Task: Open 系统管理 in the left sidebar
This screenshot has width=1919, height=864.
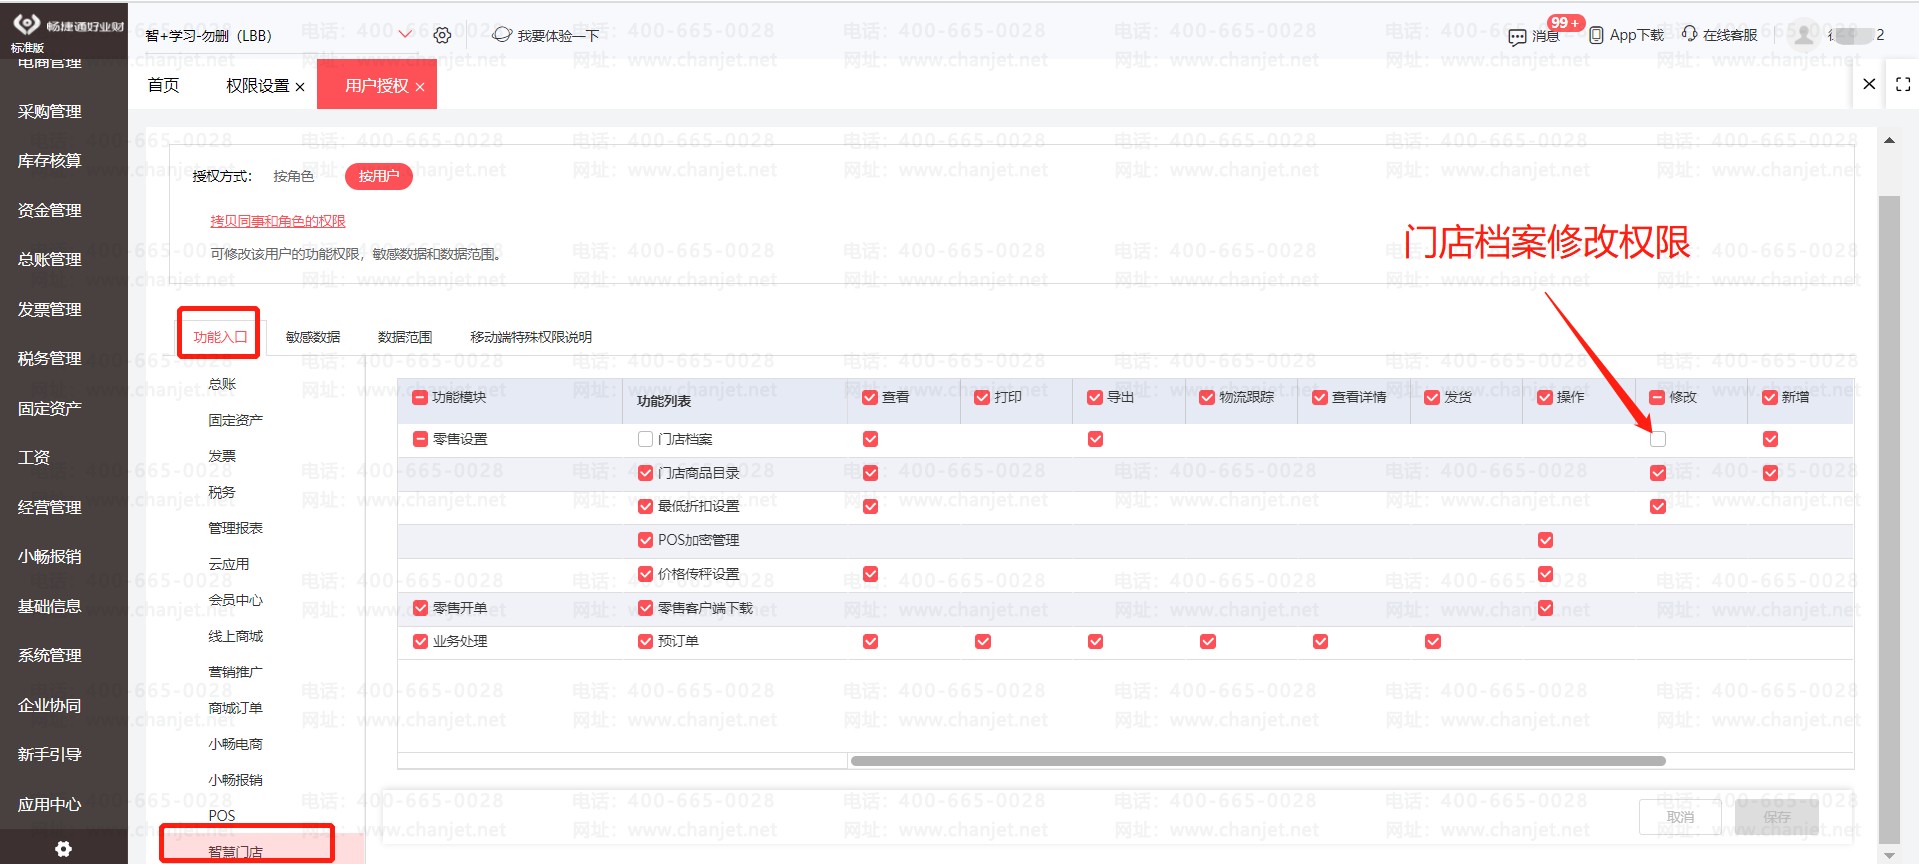Action: coord(50,655)
